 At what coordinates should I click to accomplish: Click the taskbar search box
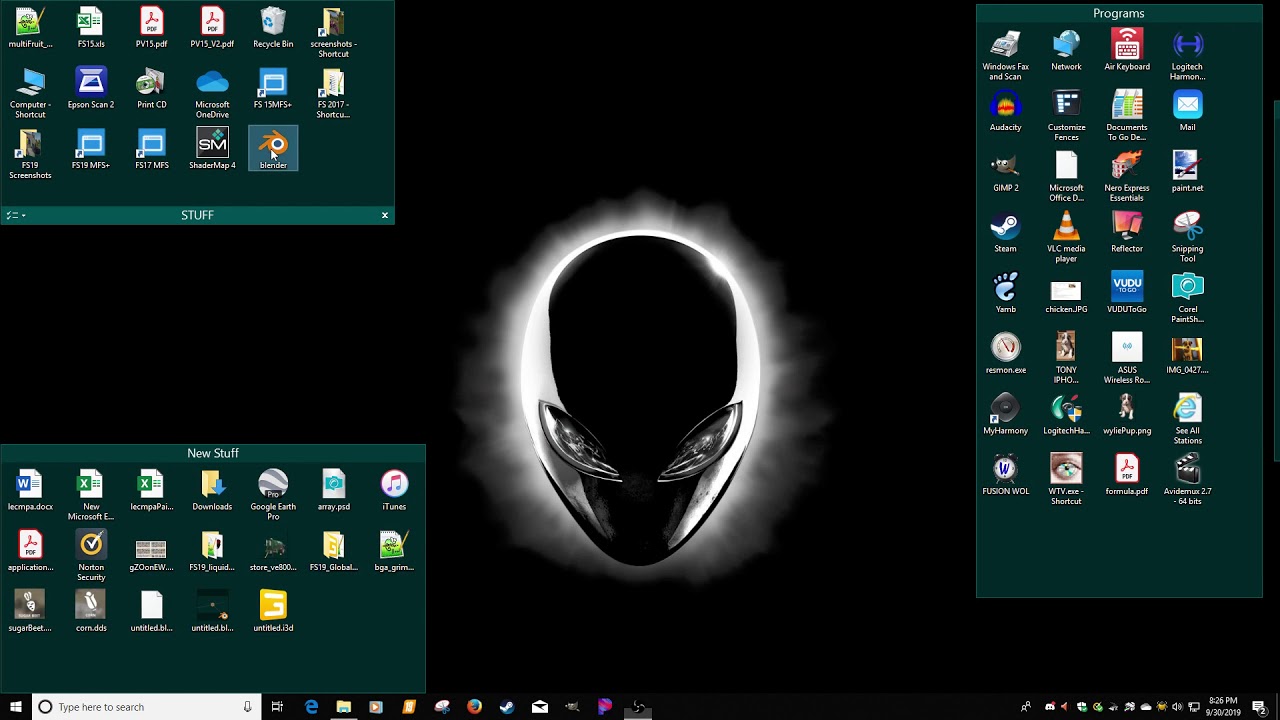[146, 707]
